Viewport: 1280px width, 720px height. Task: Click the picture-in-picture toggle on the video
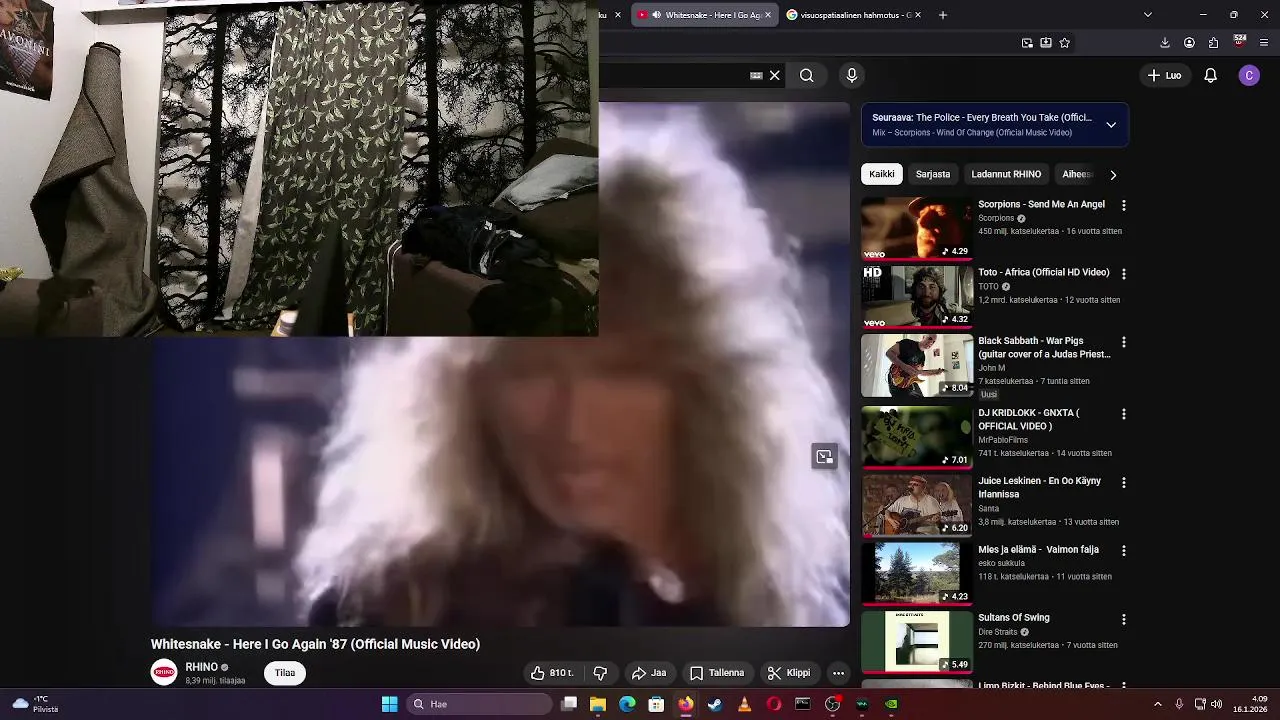pyautogui.click(x=824, y=456)
